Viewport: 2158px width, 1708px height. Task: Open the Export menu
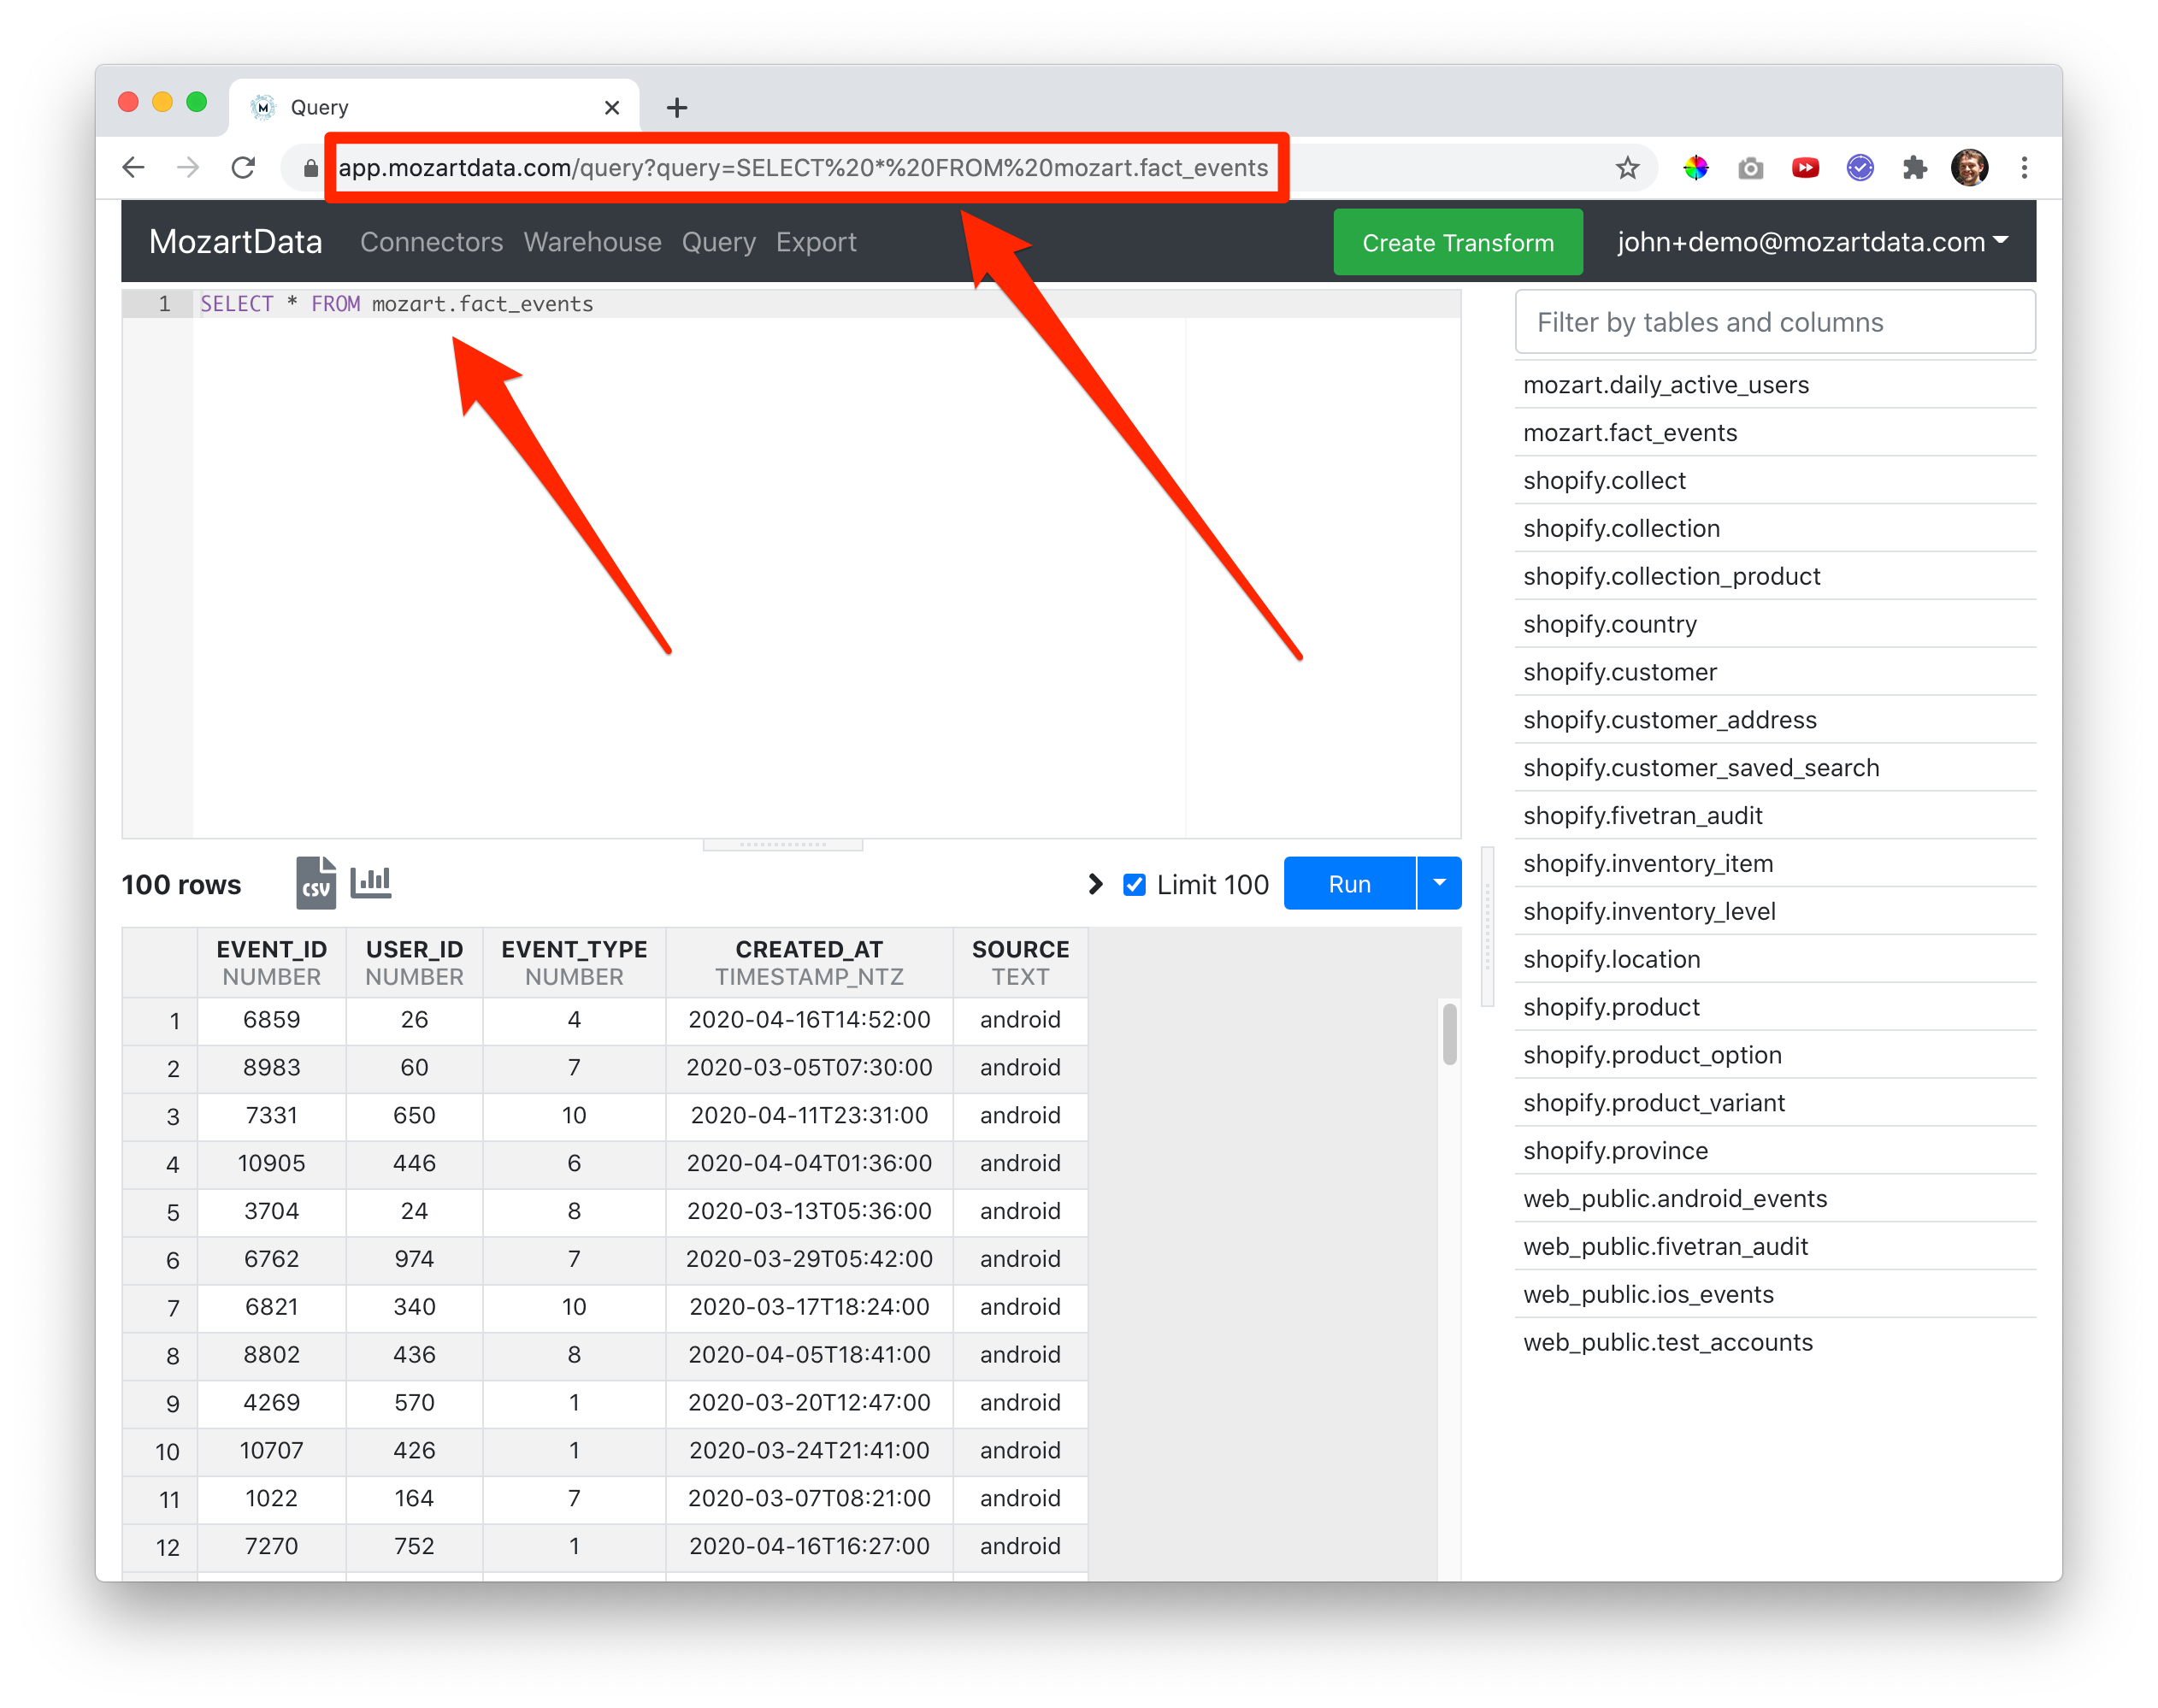[816, 242]
